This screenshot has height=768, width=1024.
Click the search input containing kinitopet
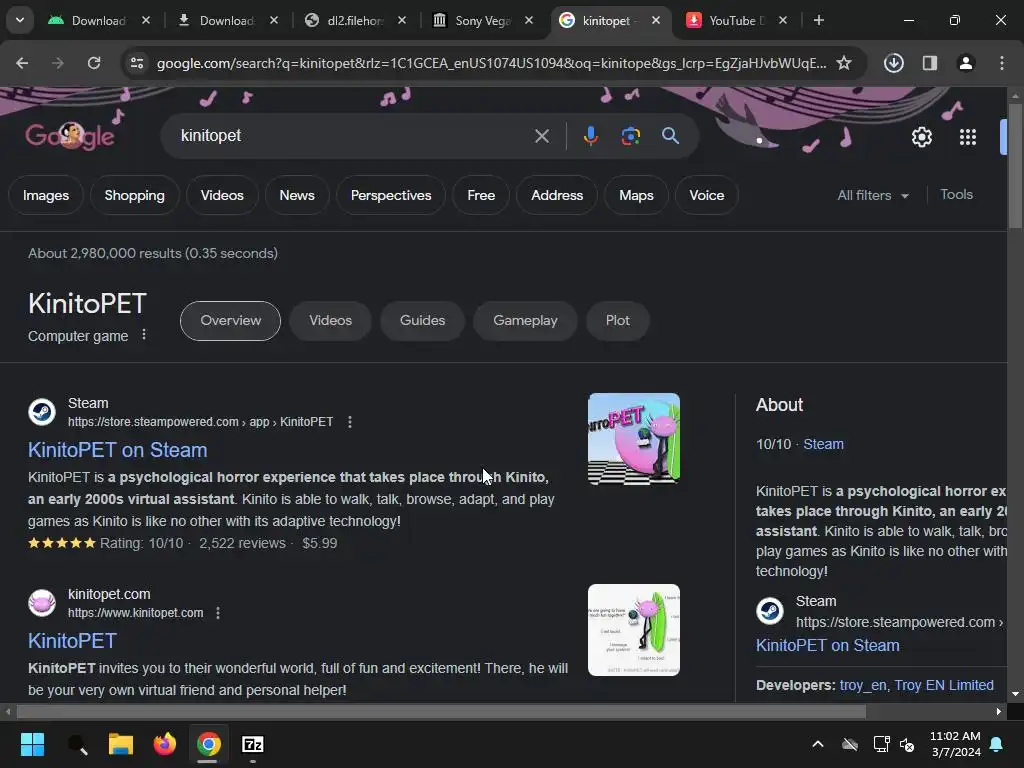point(353,136)
